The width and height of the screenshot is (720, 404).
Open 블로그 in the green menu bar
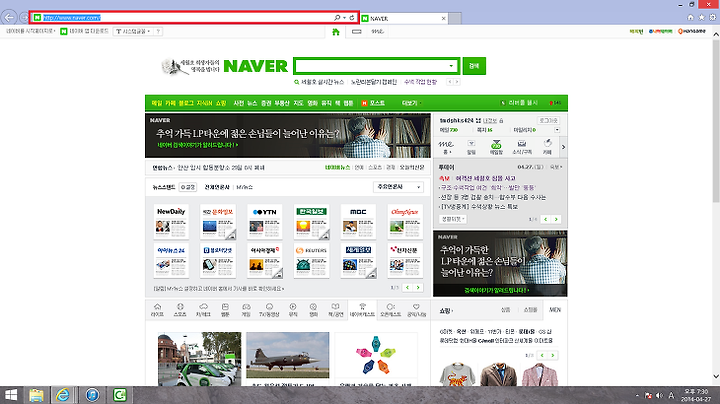(186, 103)
